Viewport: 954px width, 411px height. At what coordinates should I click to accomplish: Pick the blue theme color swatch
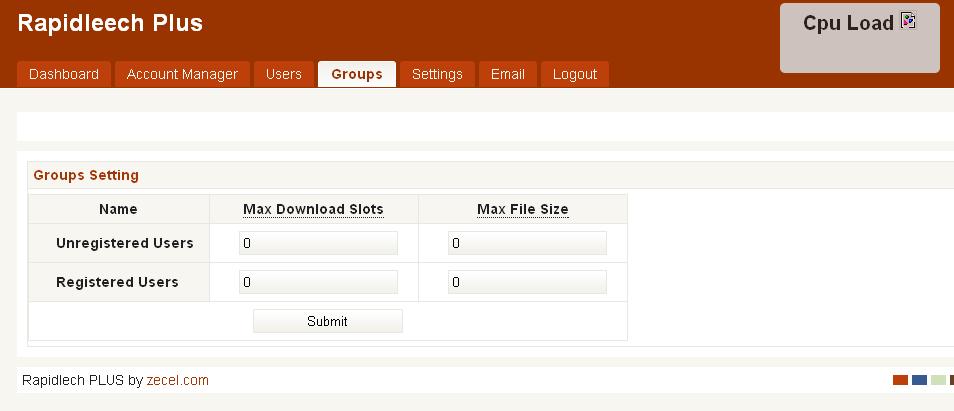[919, 380]
